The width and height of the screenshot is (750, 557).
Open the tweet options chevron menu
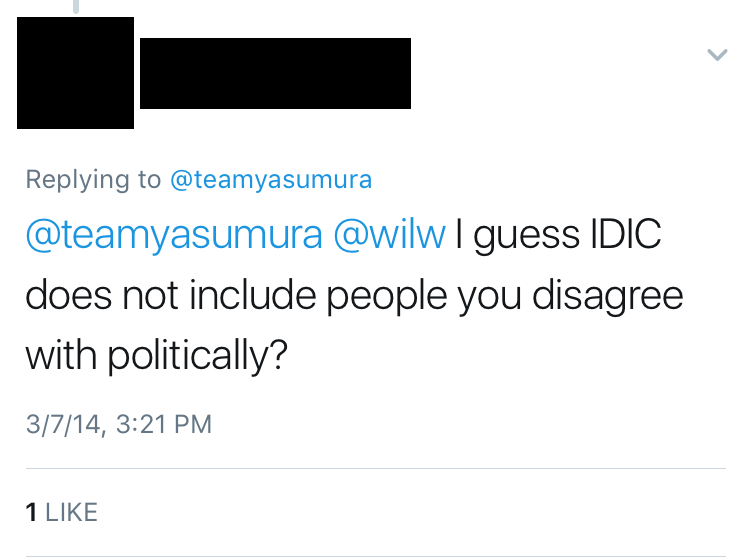tap(717, 55)
